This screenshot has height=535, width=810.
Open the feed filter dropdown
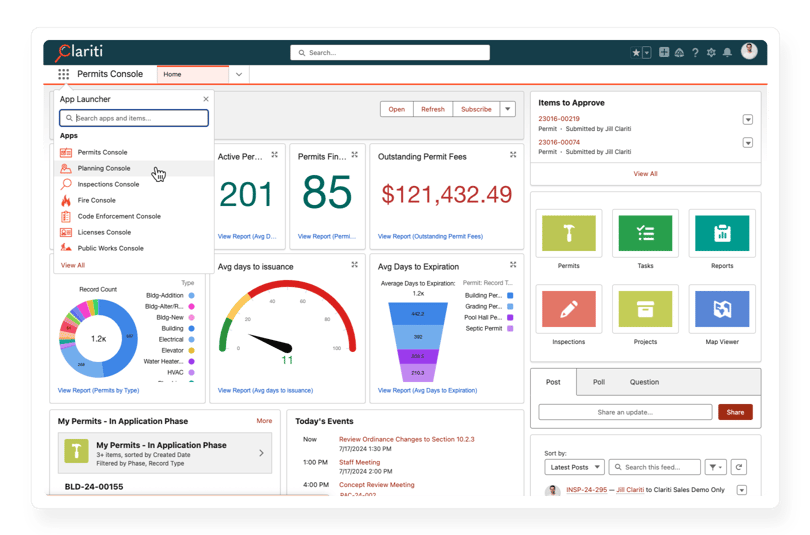(x=715, y=467)
